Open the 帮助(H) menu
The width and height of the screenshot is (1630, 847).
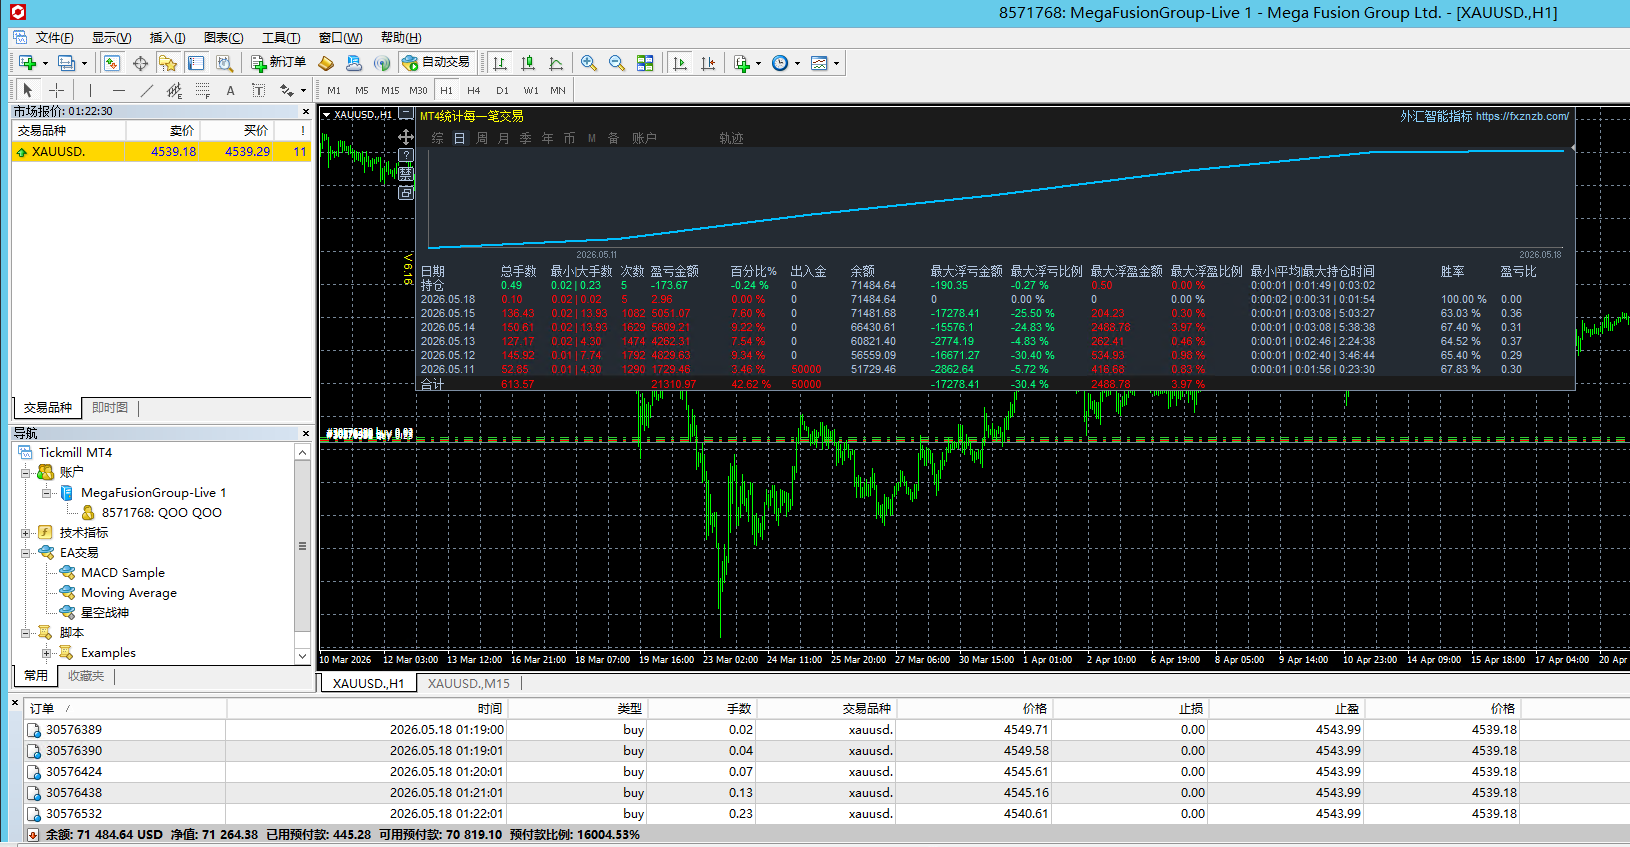click(x=401, y=38)
